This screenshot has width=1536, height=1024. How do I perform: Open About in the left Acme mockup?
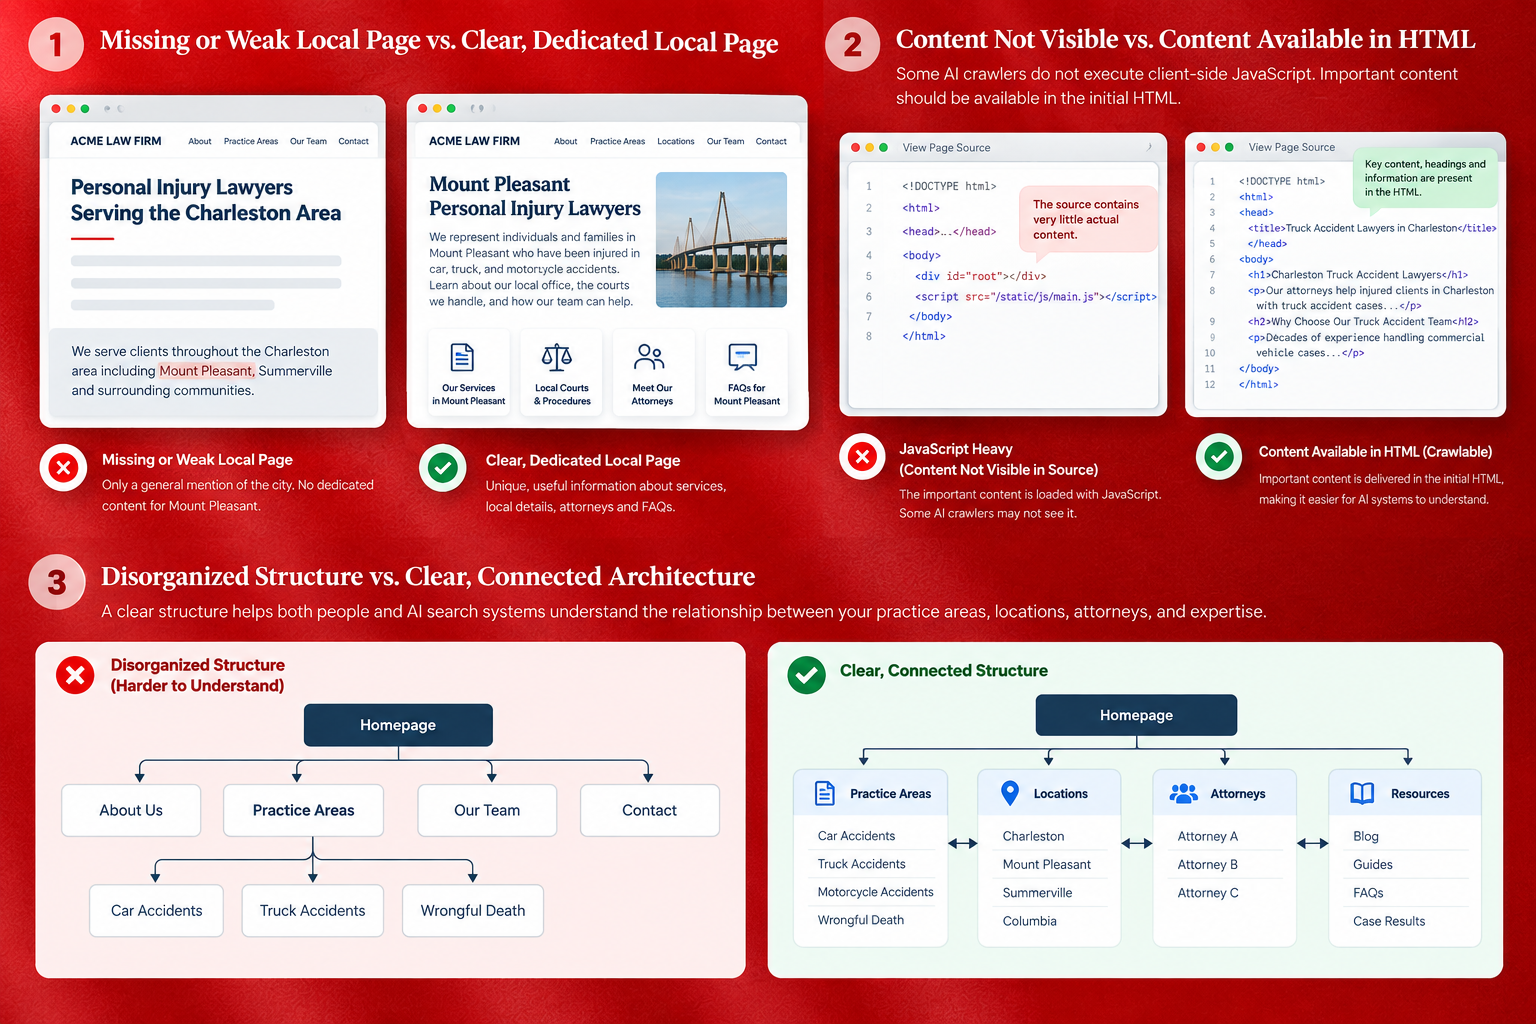pyautogui.click(x=200, y=141)
